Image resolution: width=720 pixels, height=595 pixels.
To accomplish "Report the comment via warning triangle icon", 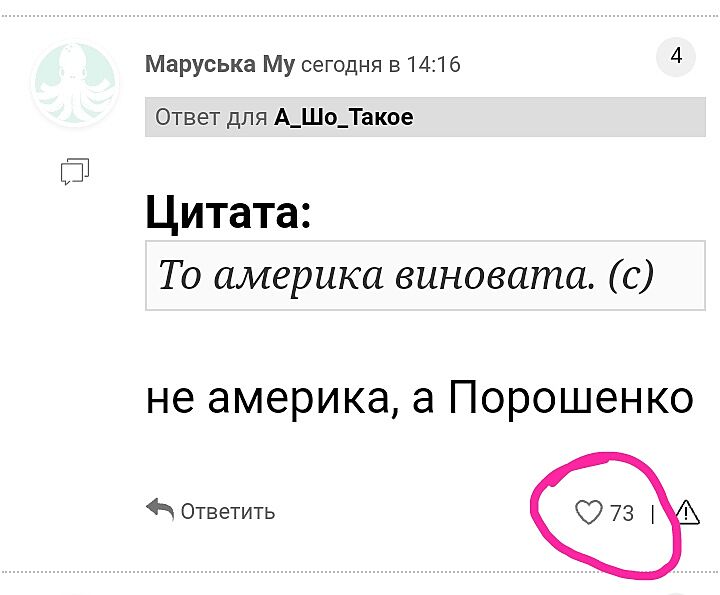I will [688, 512].
